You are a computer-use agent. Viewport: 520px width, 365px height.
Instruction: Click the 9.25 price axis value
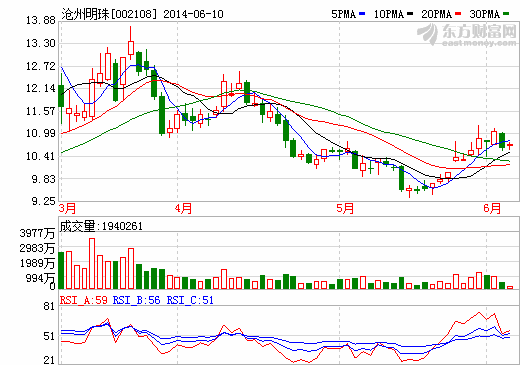pos(43,201)
